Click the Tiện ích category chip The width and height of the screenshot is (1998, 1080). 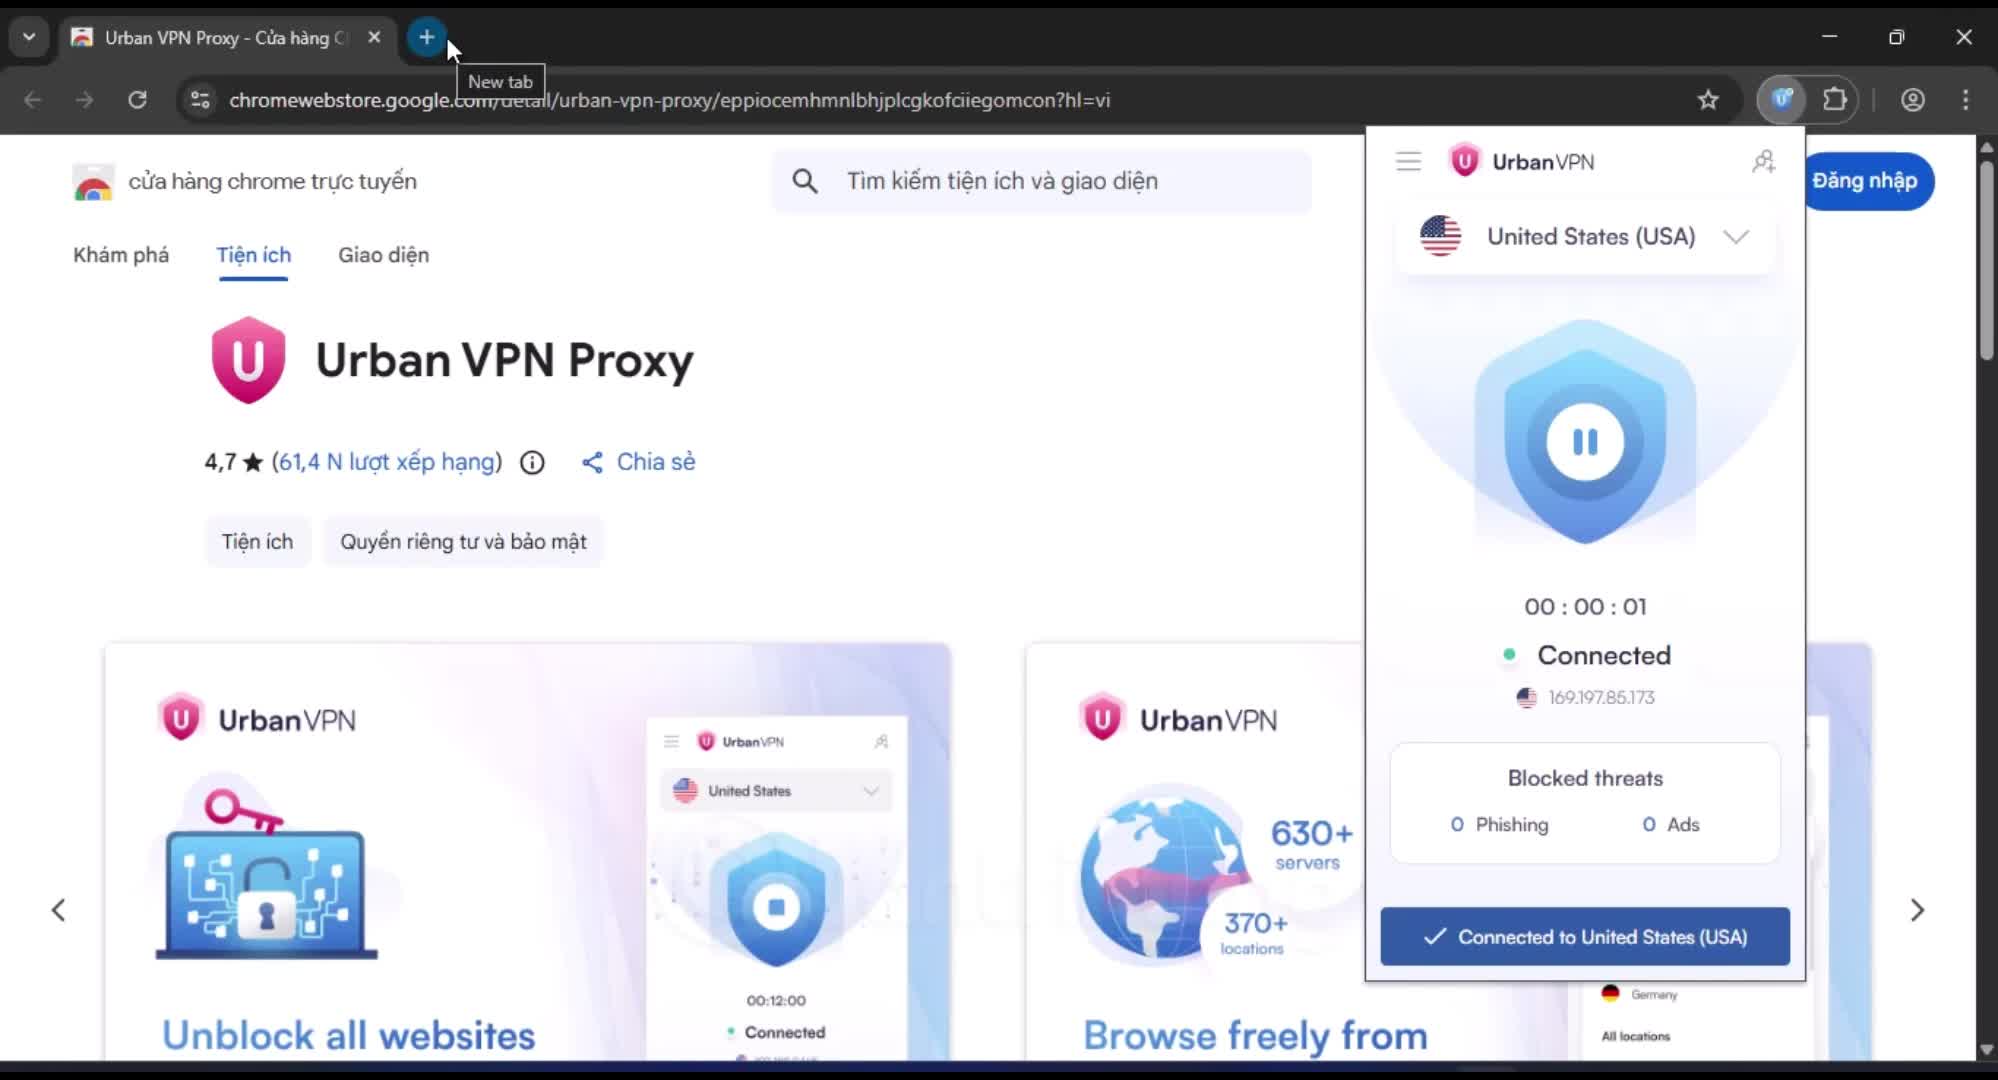click(x=258, y=542)
